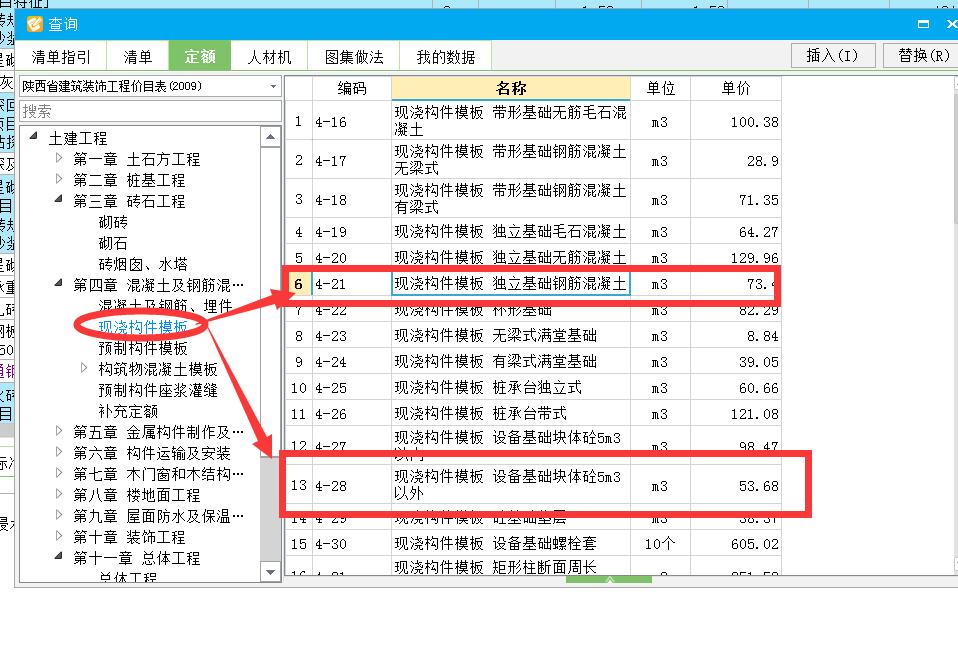Expand 第六章 构件运输及安装 node

(x=59, y=452)
